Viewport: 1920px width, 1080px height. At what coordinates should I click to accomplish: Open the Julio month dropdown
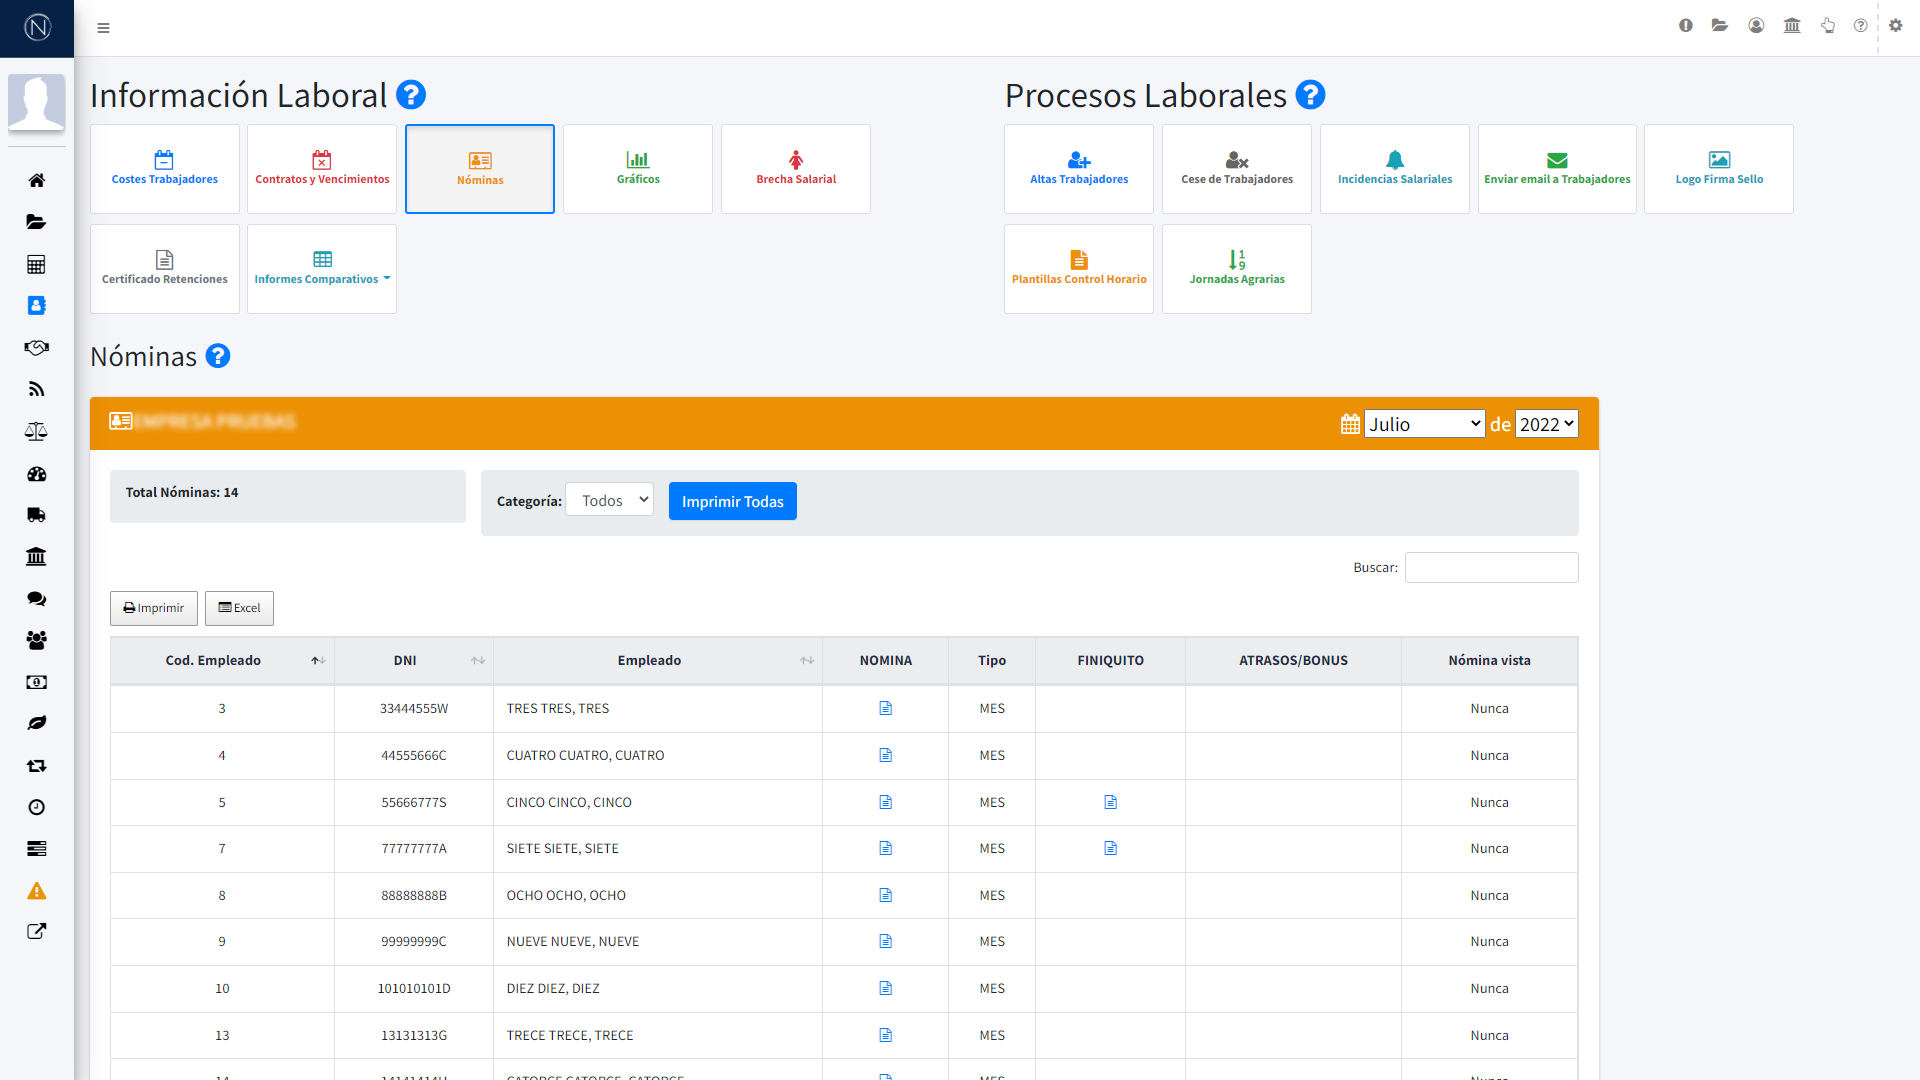click(x=1424, y=424)
